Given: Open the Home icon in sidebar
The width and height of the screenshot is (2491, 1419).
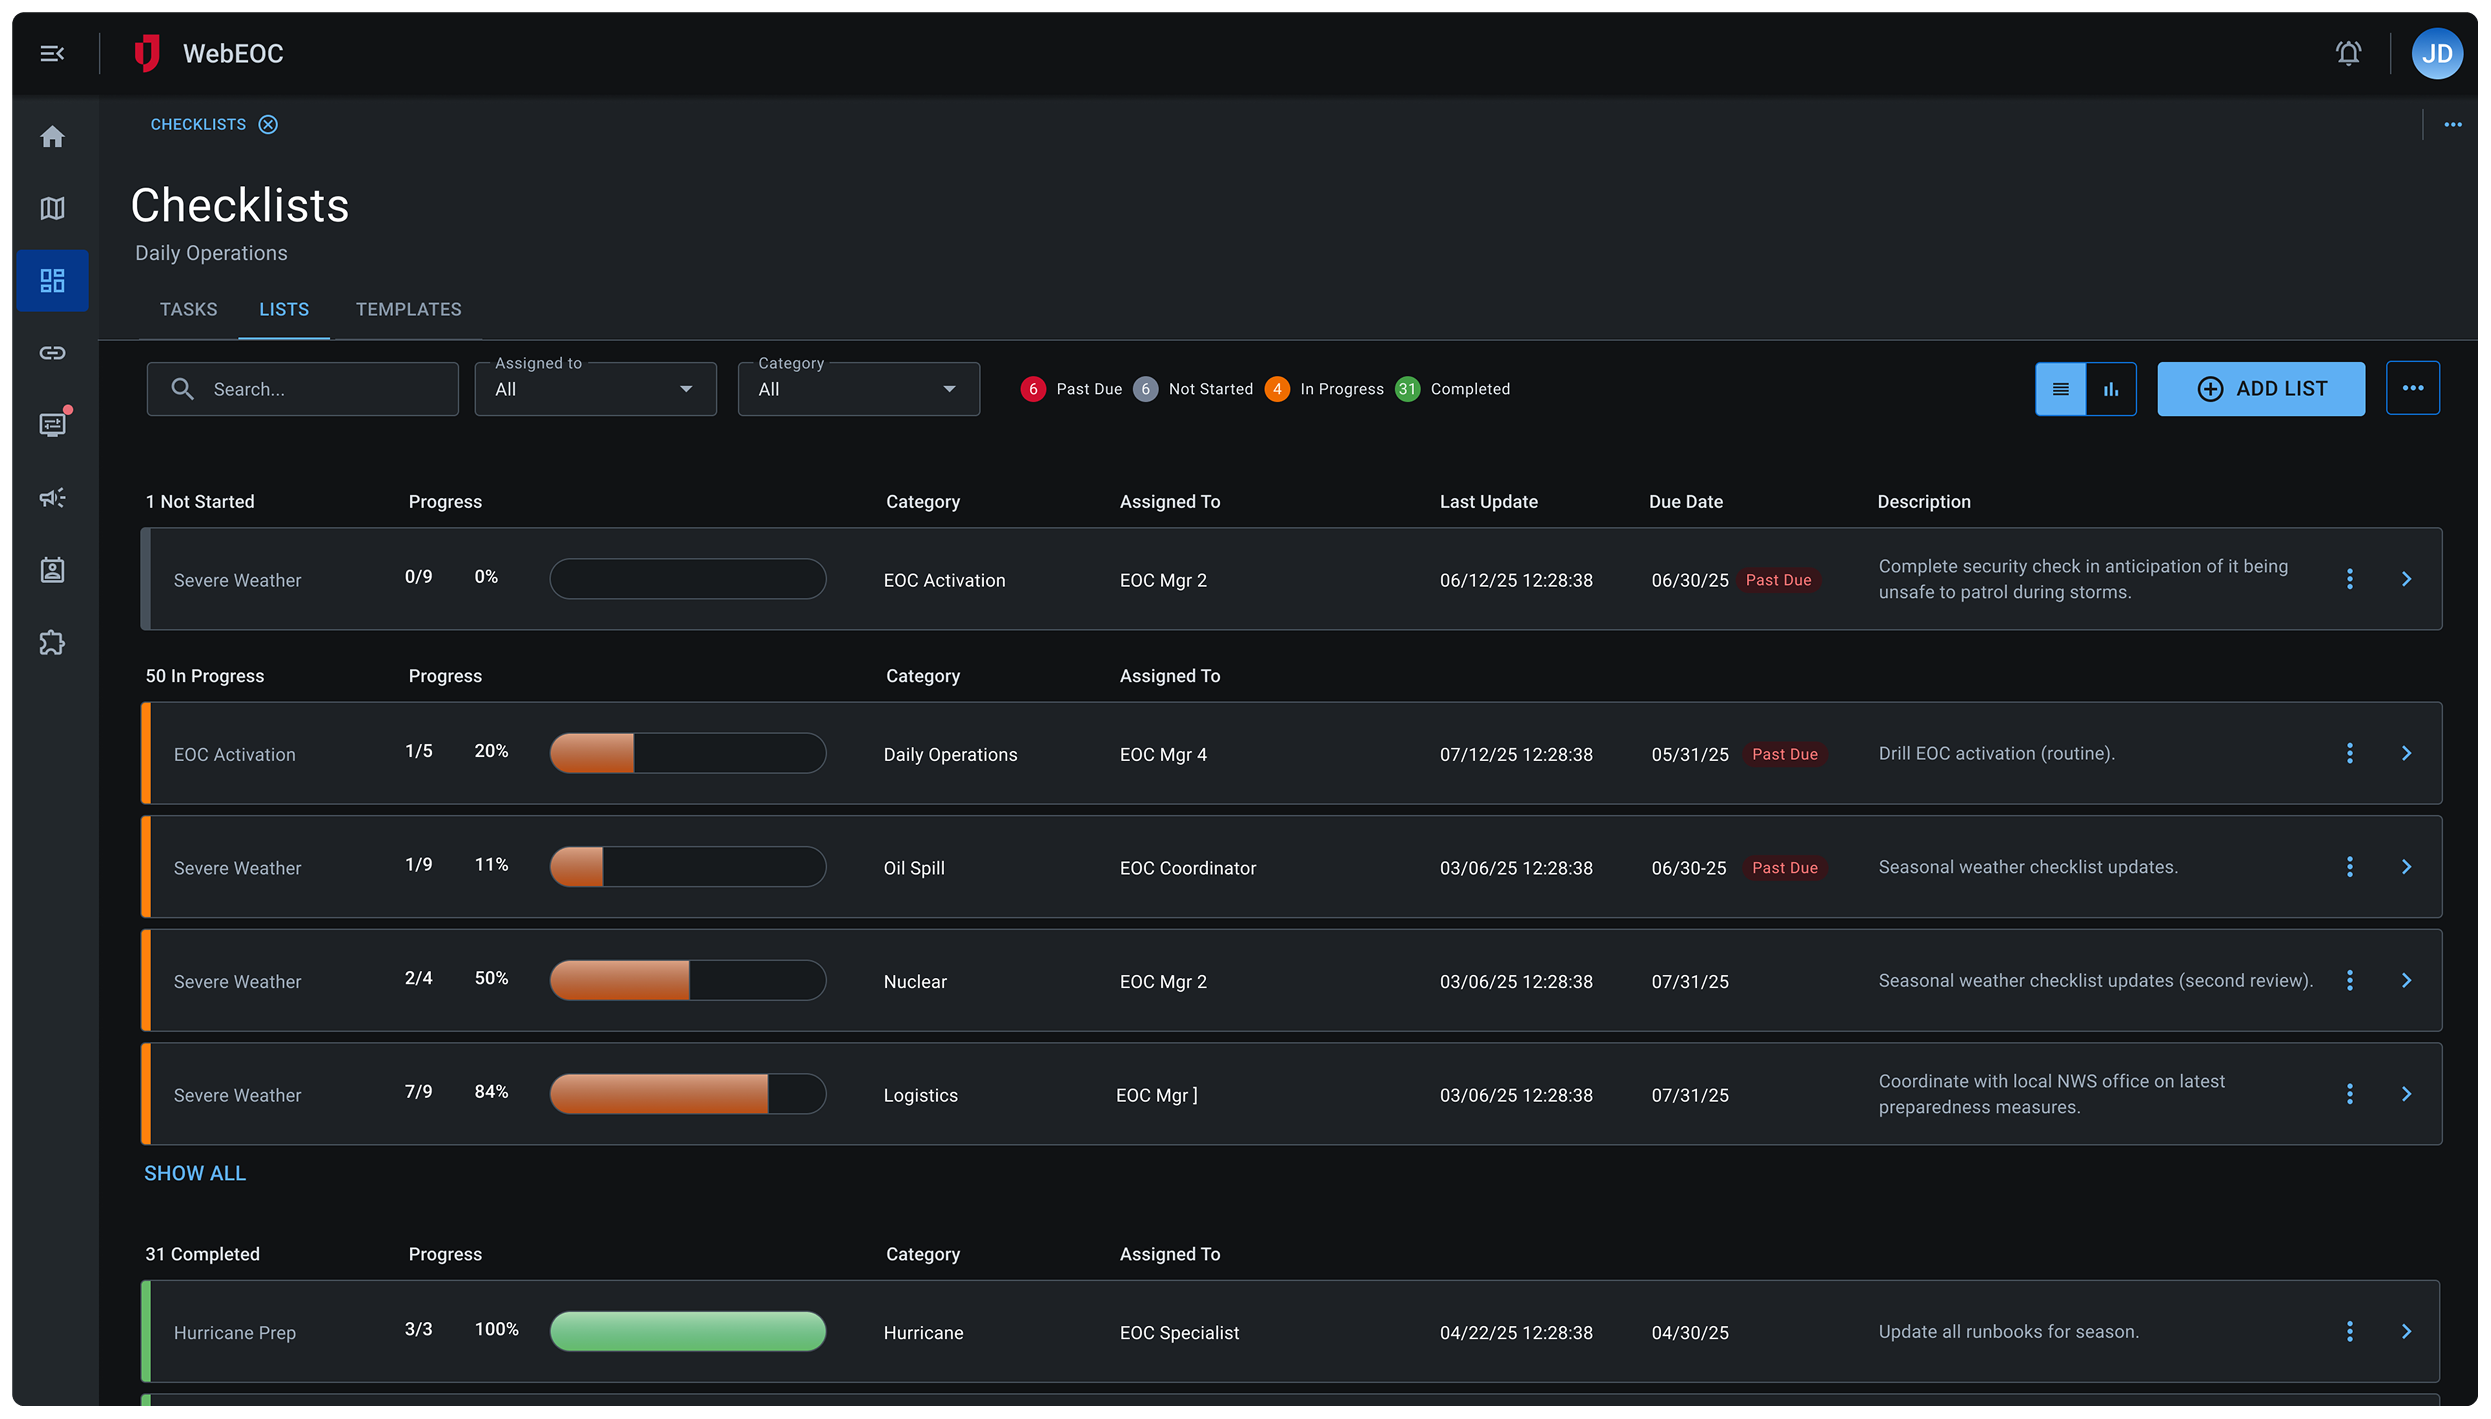Looking at the screenshot, I should pyautogui.click(x=52, y=137).
